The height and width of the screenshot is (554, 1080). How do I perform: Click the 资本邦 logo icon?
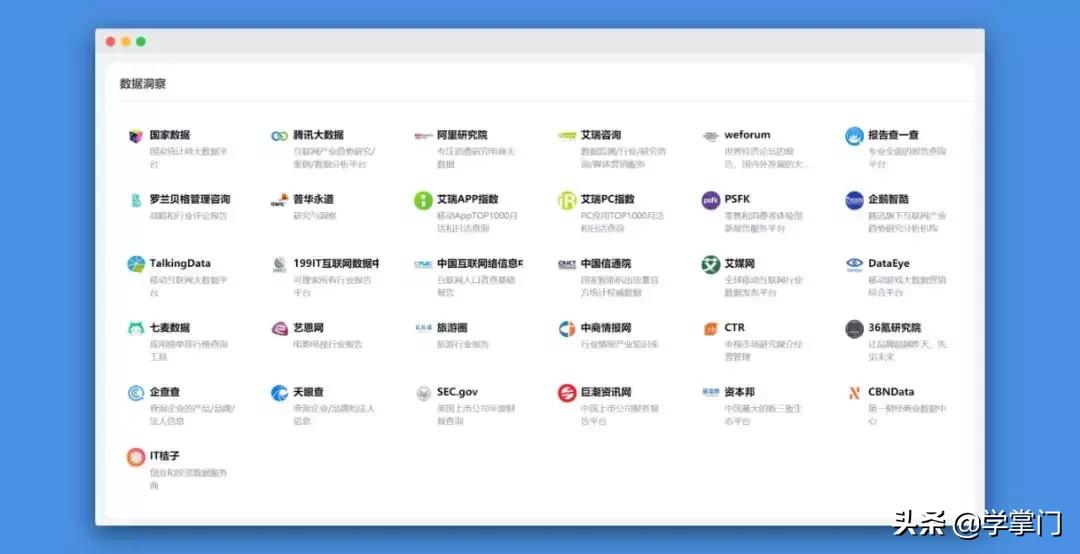(710, 392)
